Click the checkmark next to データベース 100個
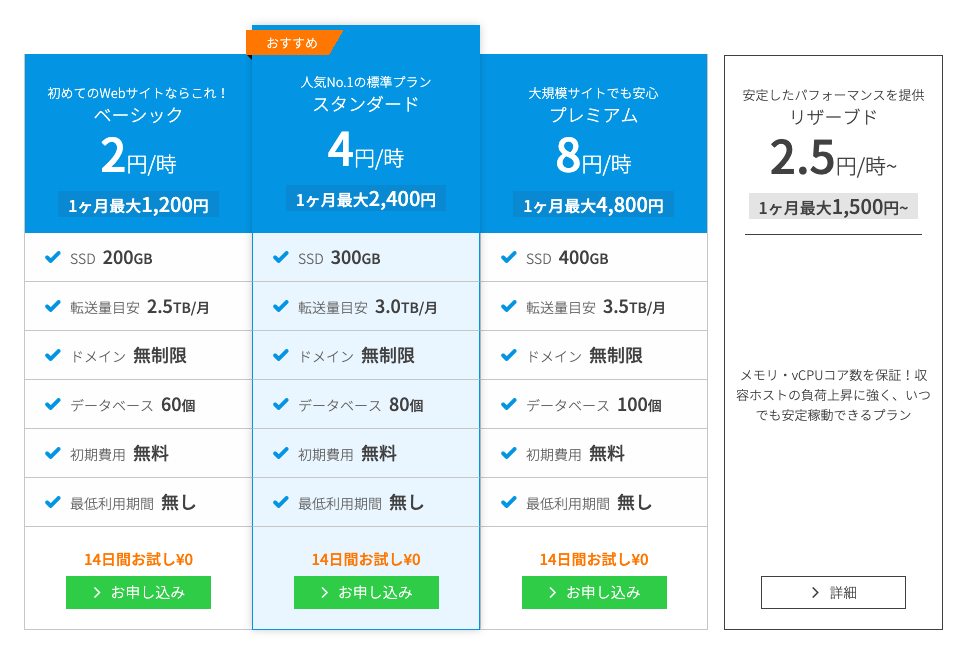This screenshot has height=657, width=967. point(509,404)
